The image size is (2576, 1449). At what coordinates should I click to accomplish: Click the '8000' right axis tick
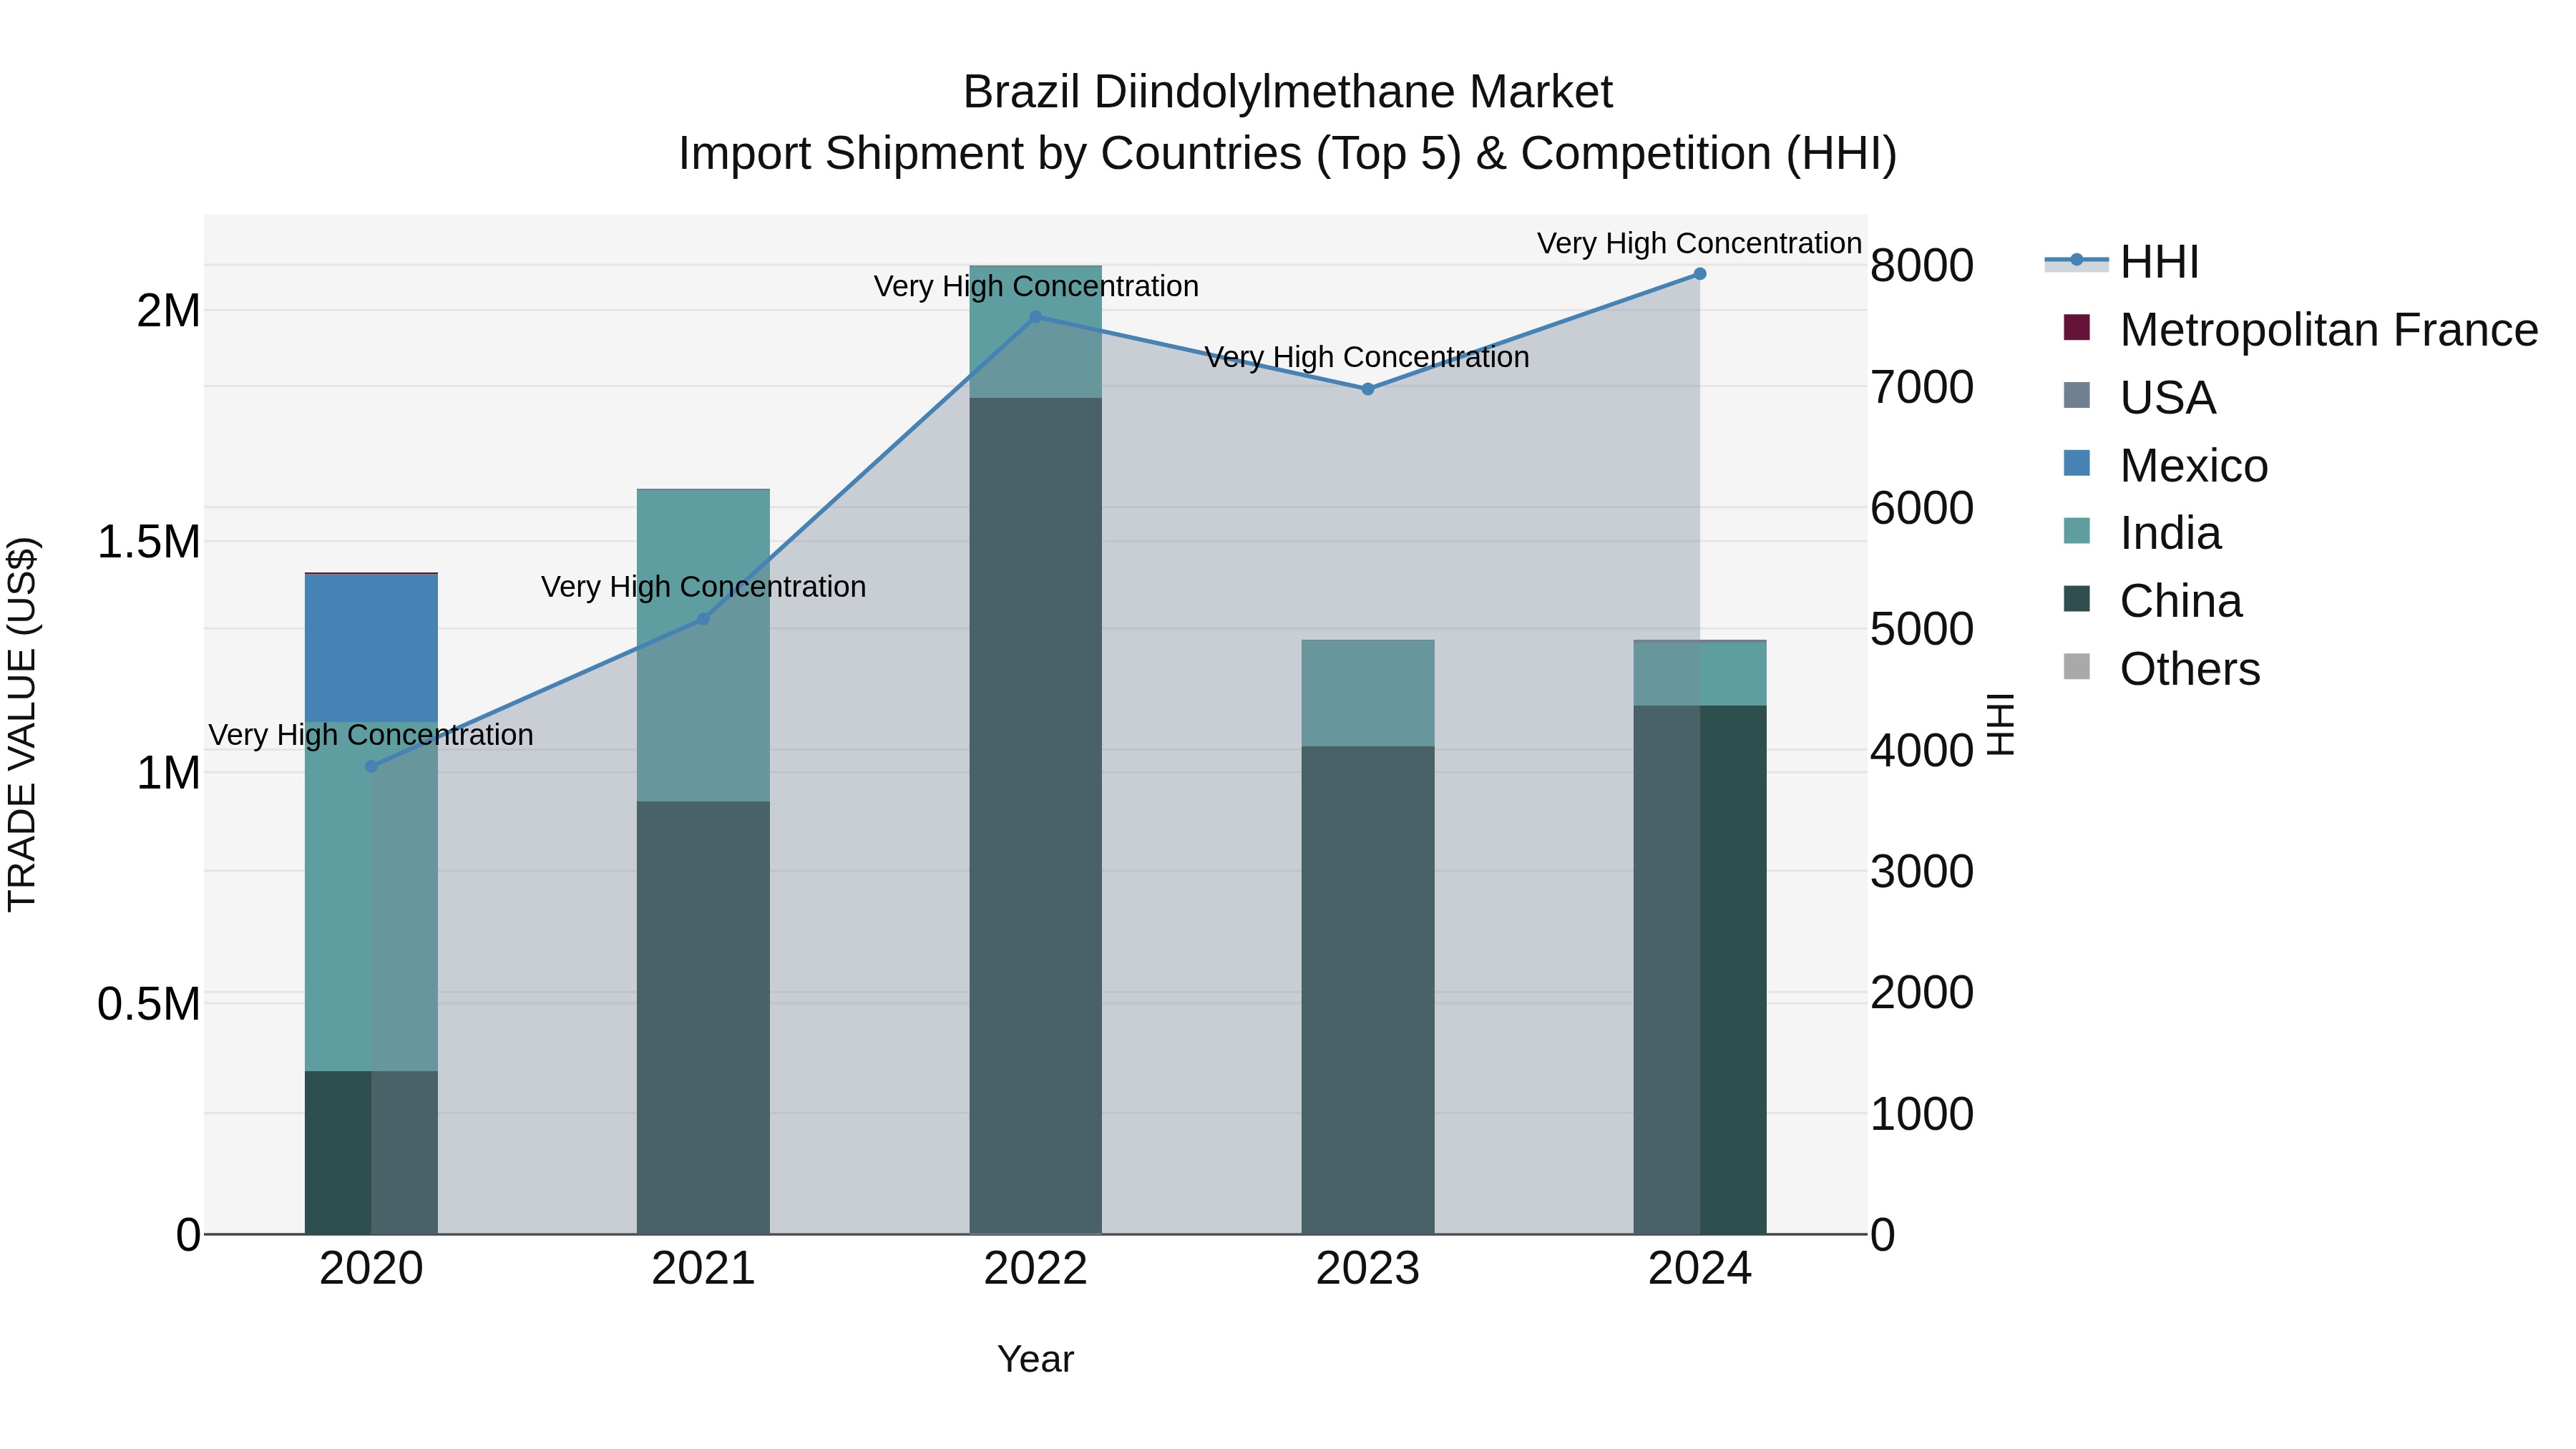point(1922,266)
